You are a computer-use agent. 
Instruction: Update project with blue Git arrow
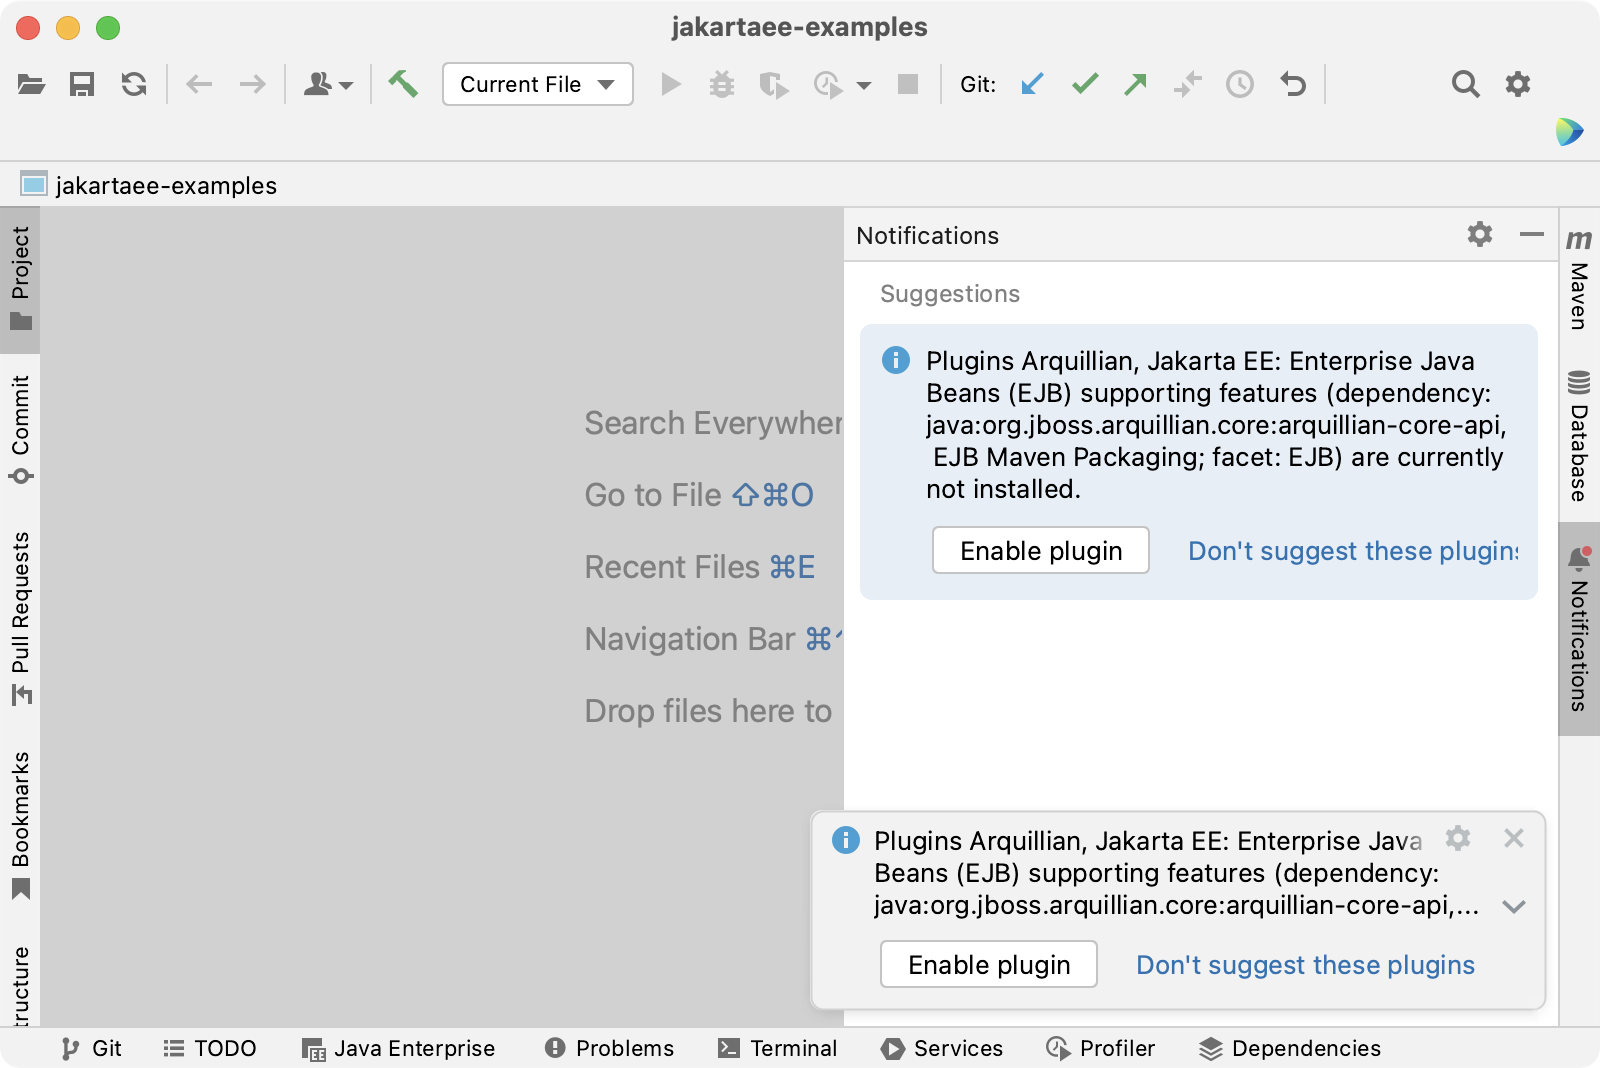[1032, 84]
